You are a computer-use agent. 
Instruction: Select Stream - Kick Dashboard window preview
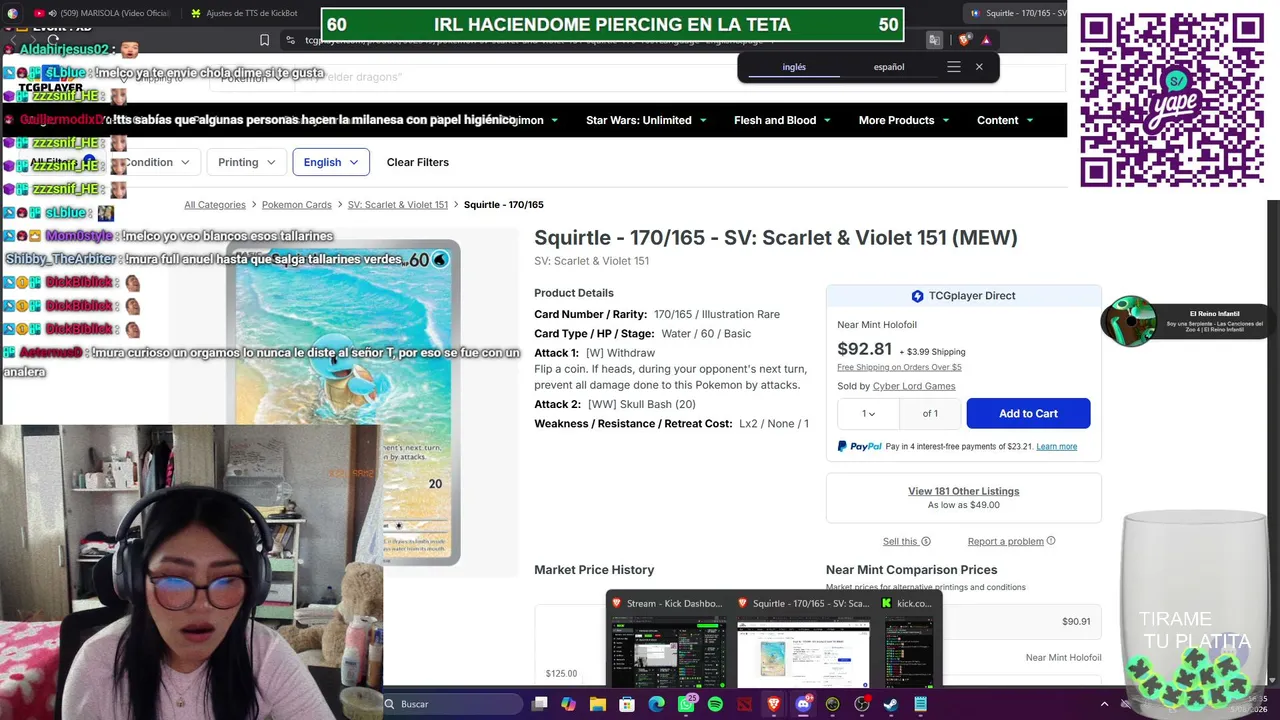coord(668,641)
